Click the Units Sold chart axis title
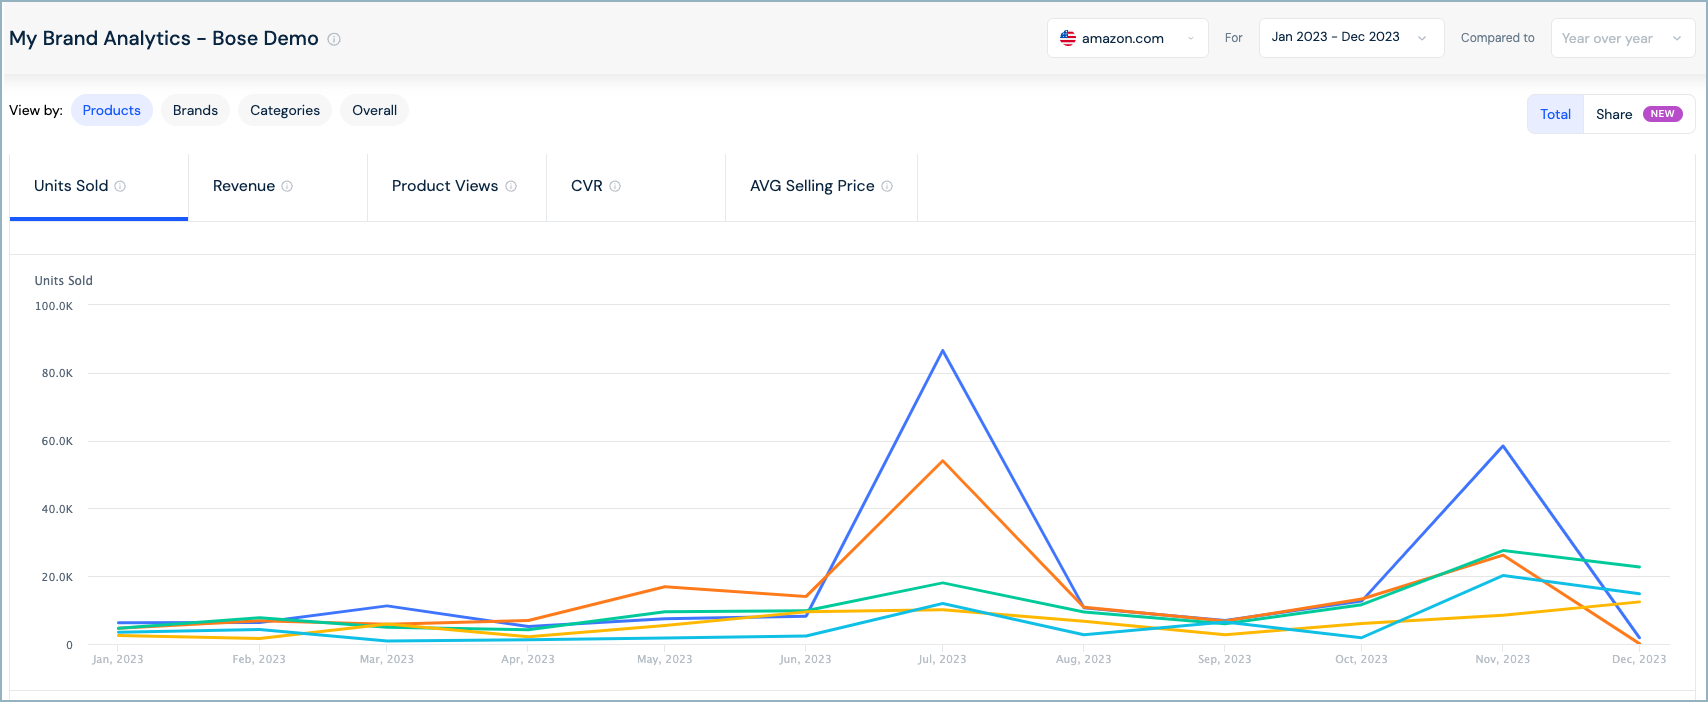Image resolution: width=1708 pixels, height=702 pixels. (64, 281)
